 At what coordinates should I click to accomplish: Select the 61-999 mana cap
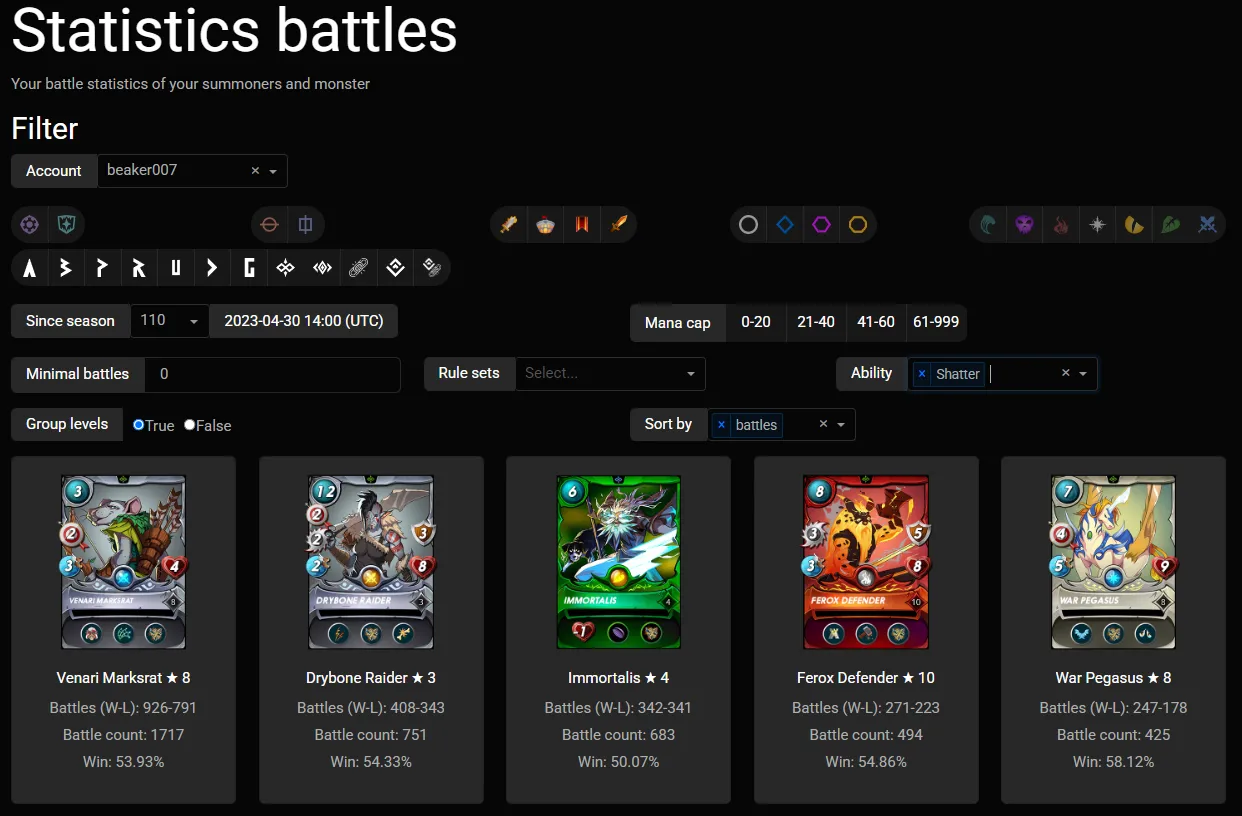[936, 322]
